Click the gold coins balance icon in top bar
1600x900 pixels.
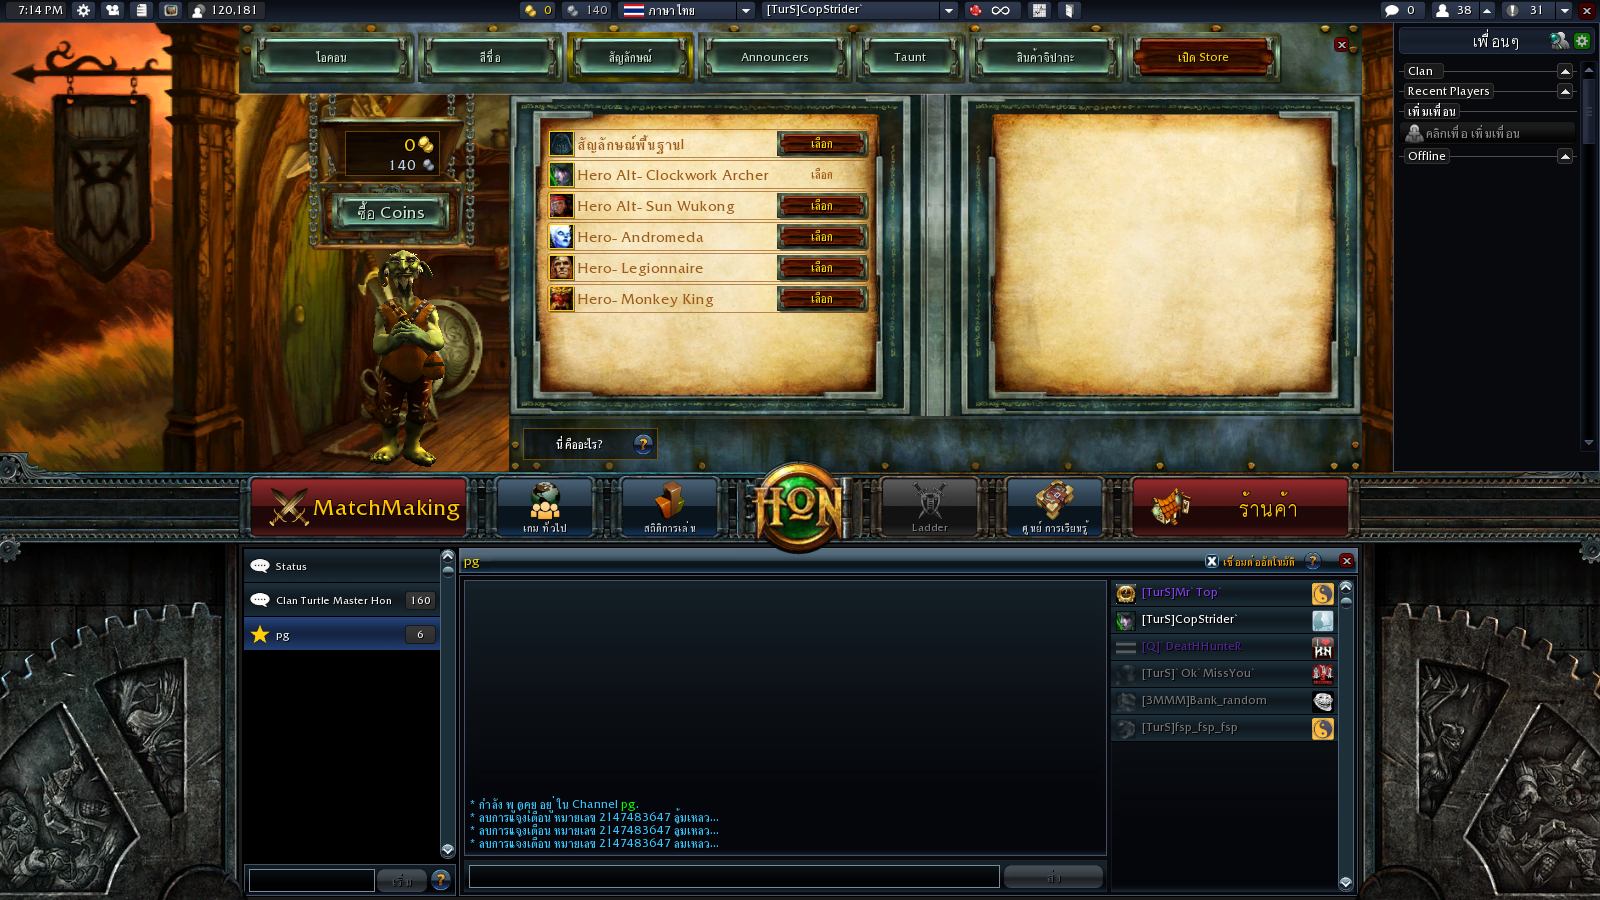(530, 10)
